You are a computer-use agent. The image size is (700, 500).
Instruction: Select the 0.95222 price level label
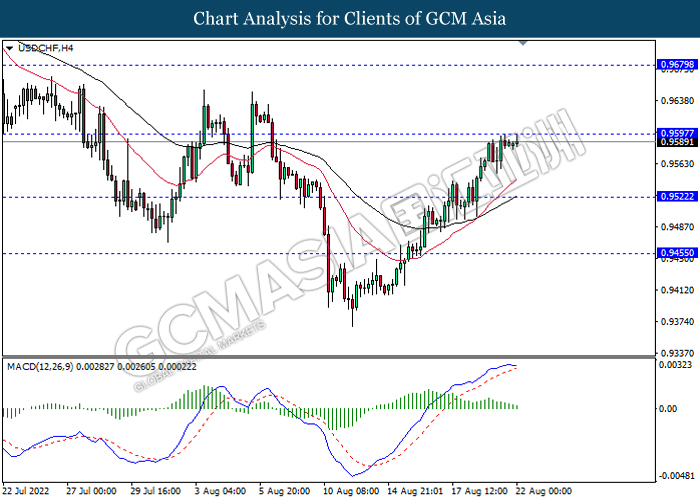[x=677, y=197]
